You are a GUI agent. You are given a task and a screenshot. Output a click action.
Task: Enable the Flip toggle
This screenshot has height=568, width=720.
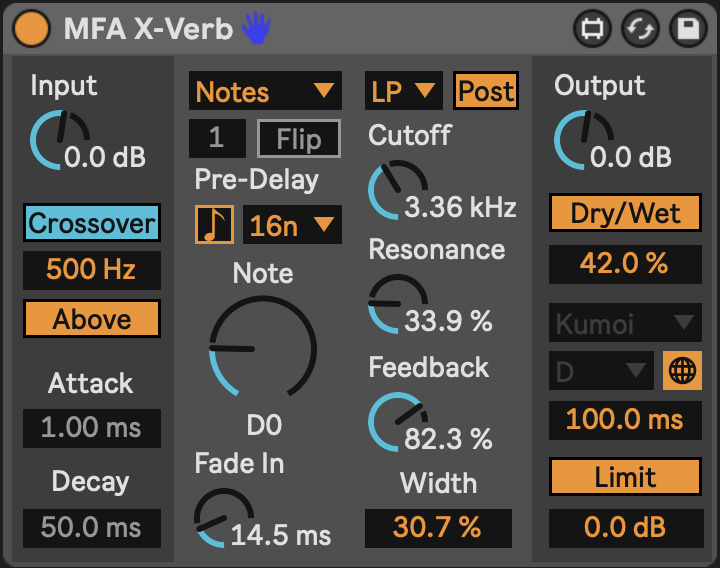pos(299,139)
